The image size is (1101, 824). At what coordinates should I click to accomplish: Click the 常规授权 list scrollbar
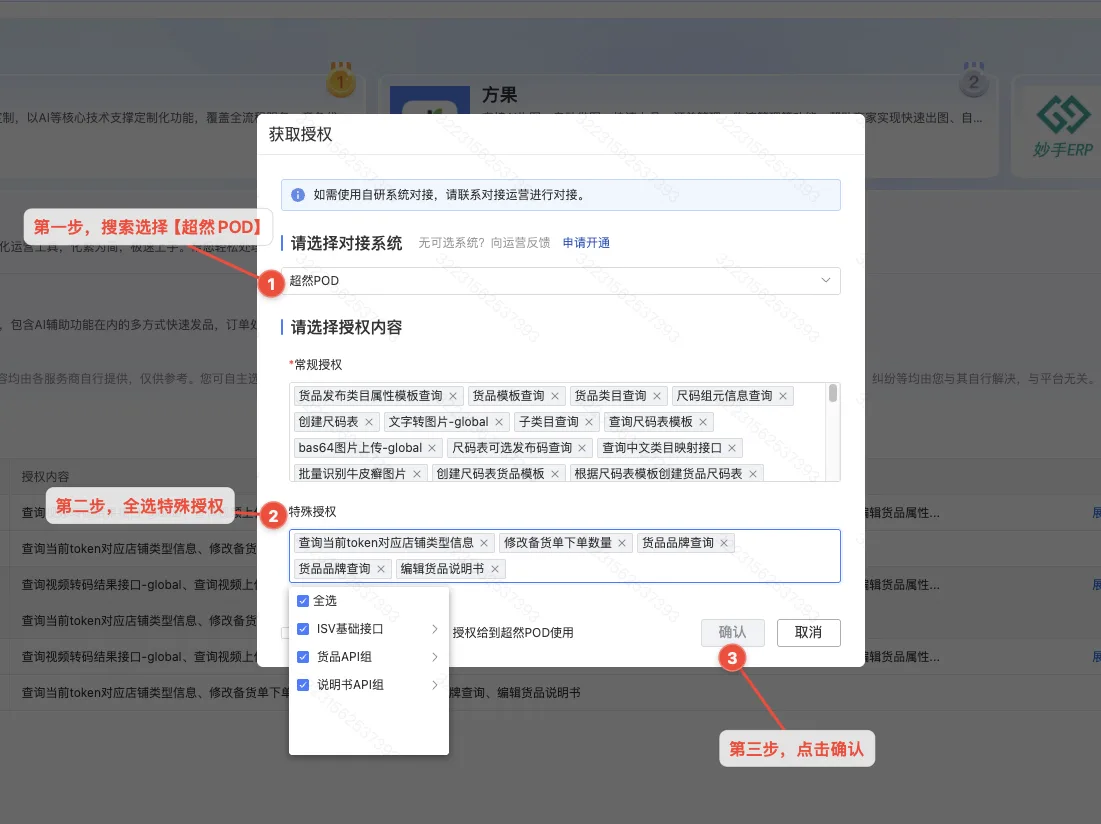[x=833, y=393]
